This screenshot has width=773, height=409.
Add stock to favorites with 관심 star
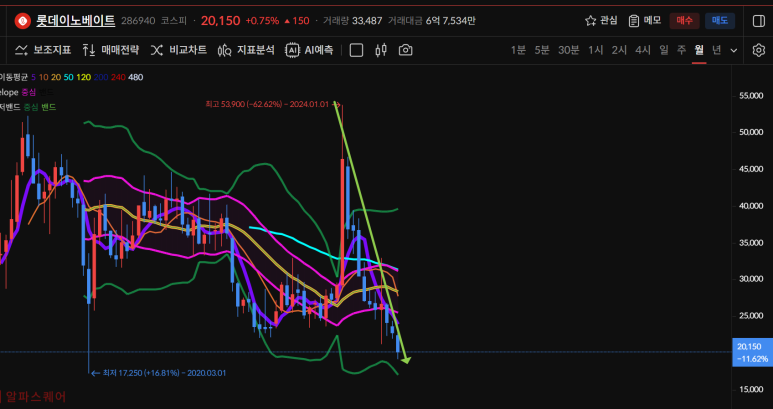click(x=601, y=21)
